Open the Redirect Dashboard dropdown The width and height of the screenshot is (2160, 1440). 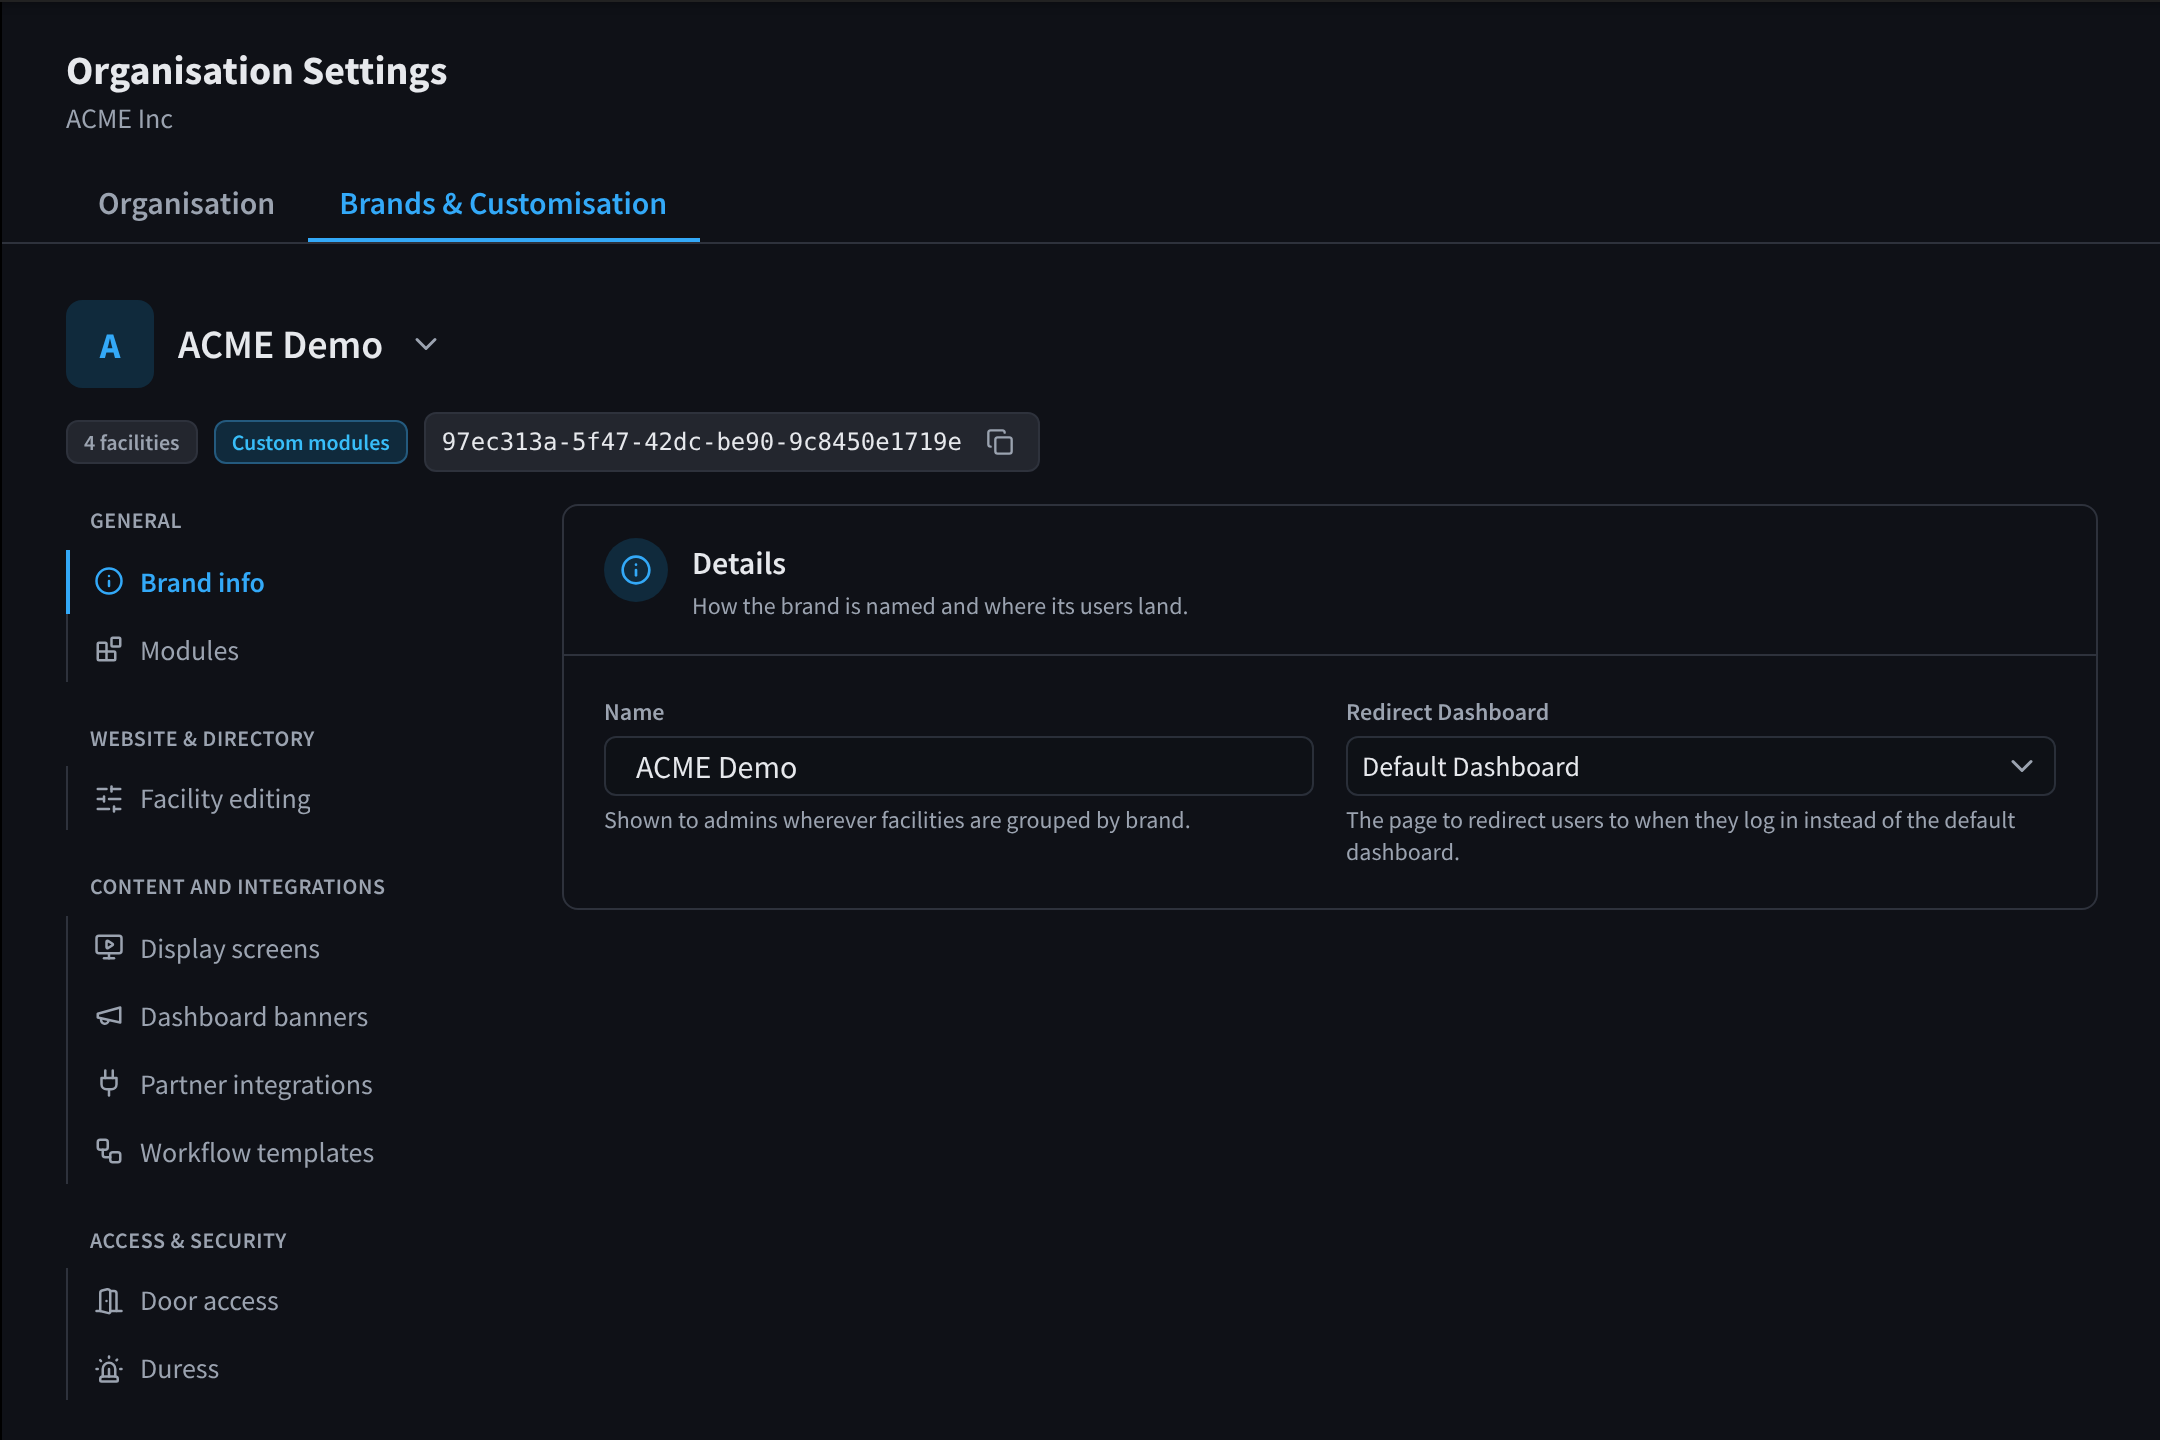pos(1700,766)
